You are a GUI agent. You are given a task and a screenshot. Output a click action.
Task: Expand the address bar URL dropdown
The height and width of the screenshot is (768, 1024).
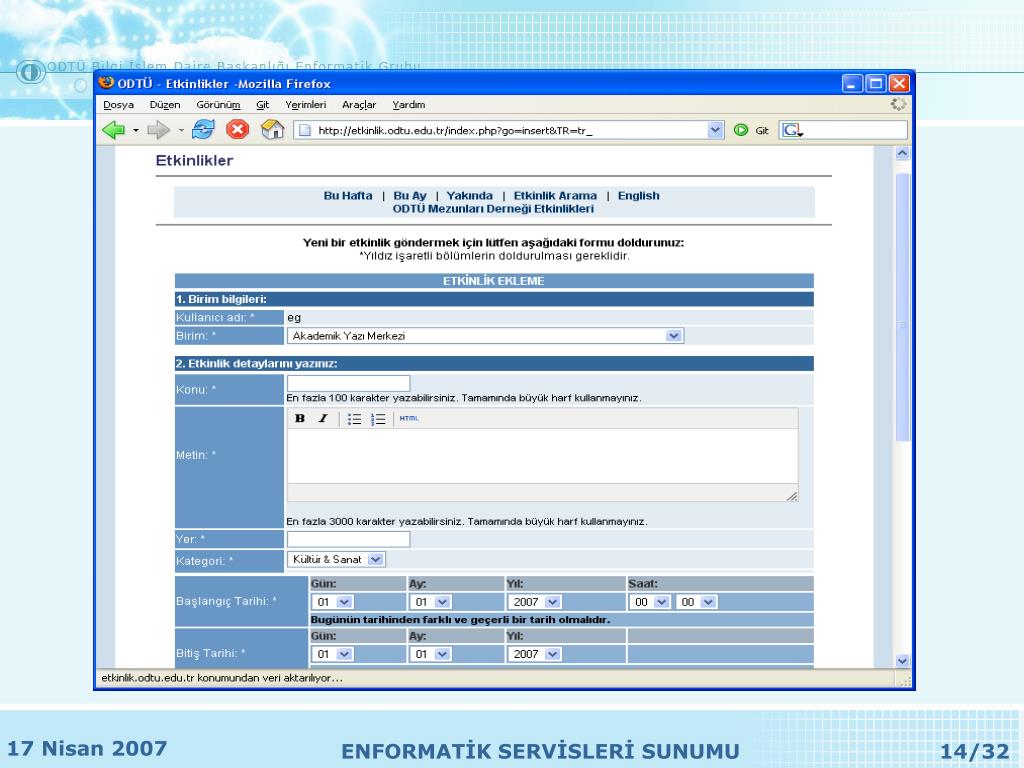click(715, 130)
